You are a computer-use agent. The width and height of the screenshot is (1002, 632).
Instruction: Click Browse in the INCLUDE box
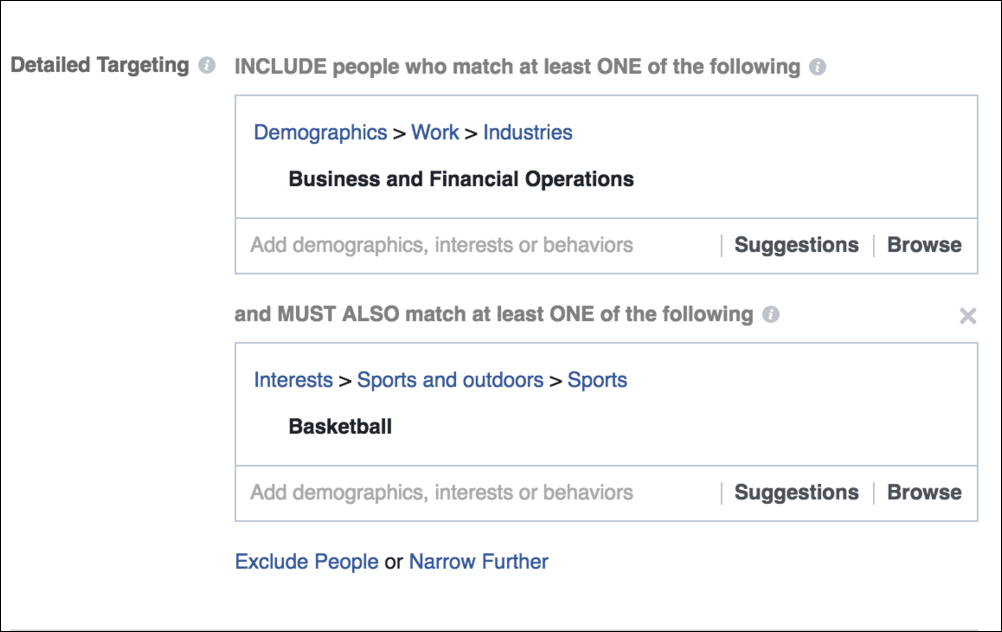click(x=924, y=245)
